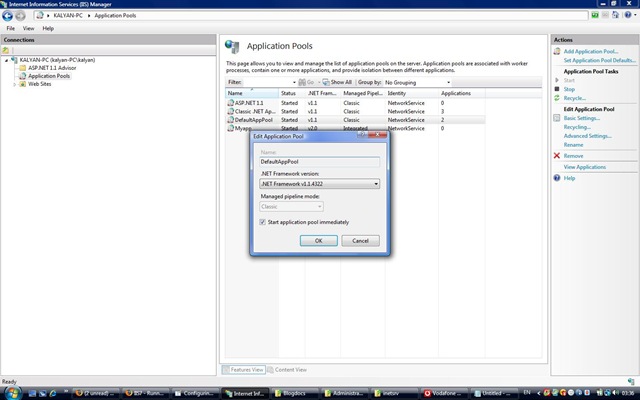Click the Back navigation arrow
The width and height of the screenshot is (640, 400).
click(x=7, y=16)
